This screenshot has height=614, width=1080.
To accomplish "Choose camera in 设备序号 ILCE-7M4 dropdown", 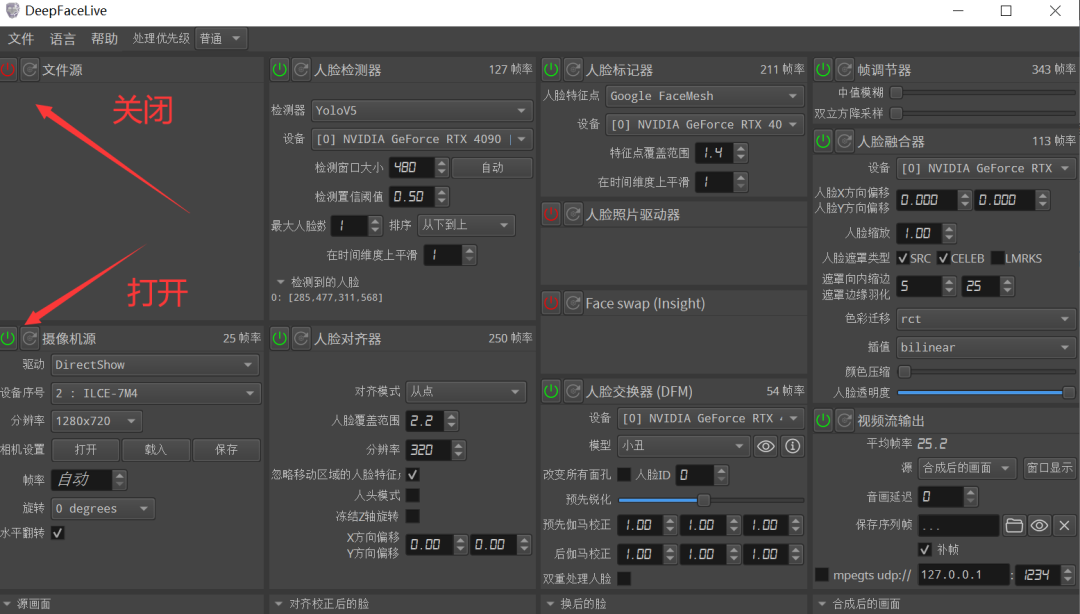I will point(156,393).
